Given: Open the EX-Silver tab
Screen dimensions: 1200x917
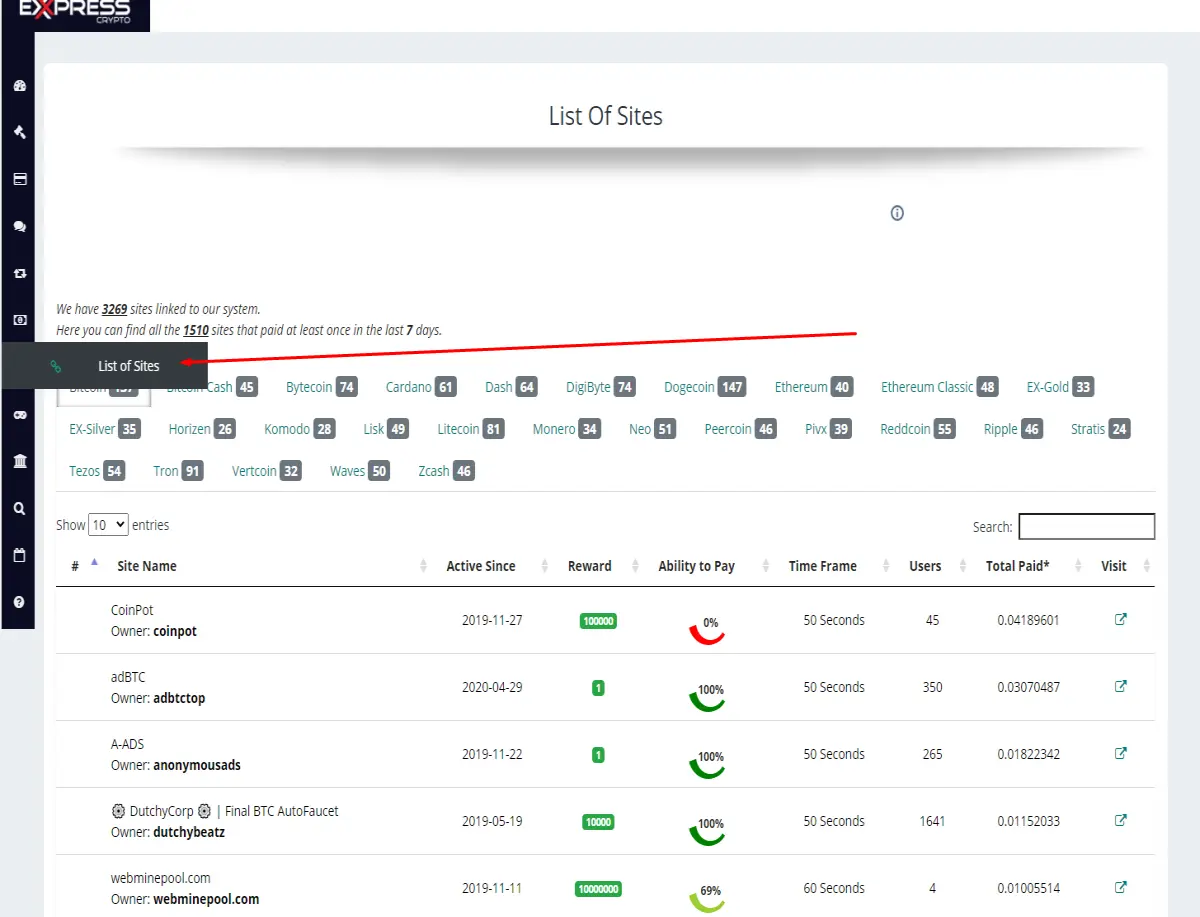Looking at the screenshot, I should tap(104, 429).
